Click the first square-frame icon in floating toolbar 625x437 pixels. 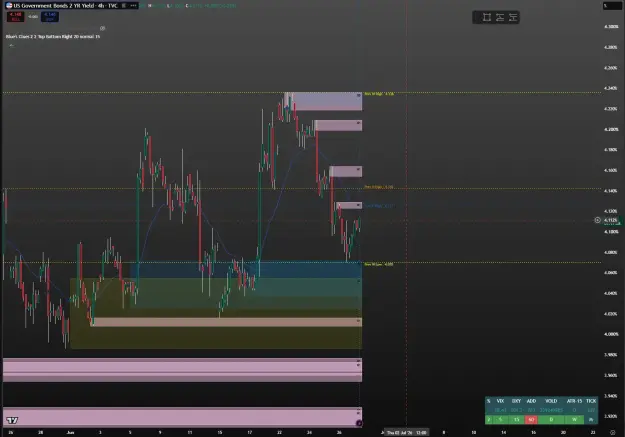click(487, 17)
